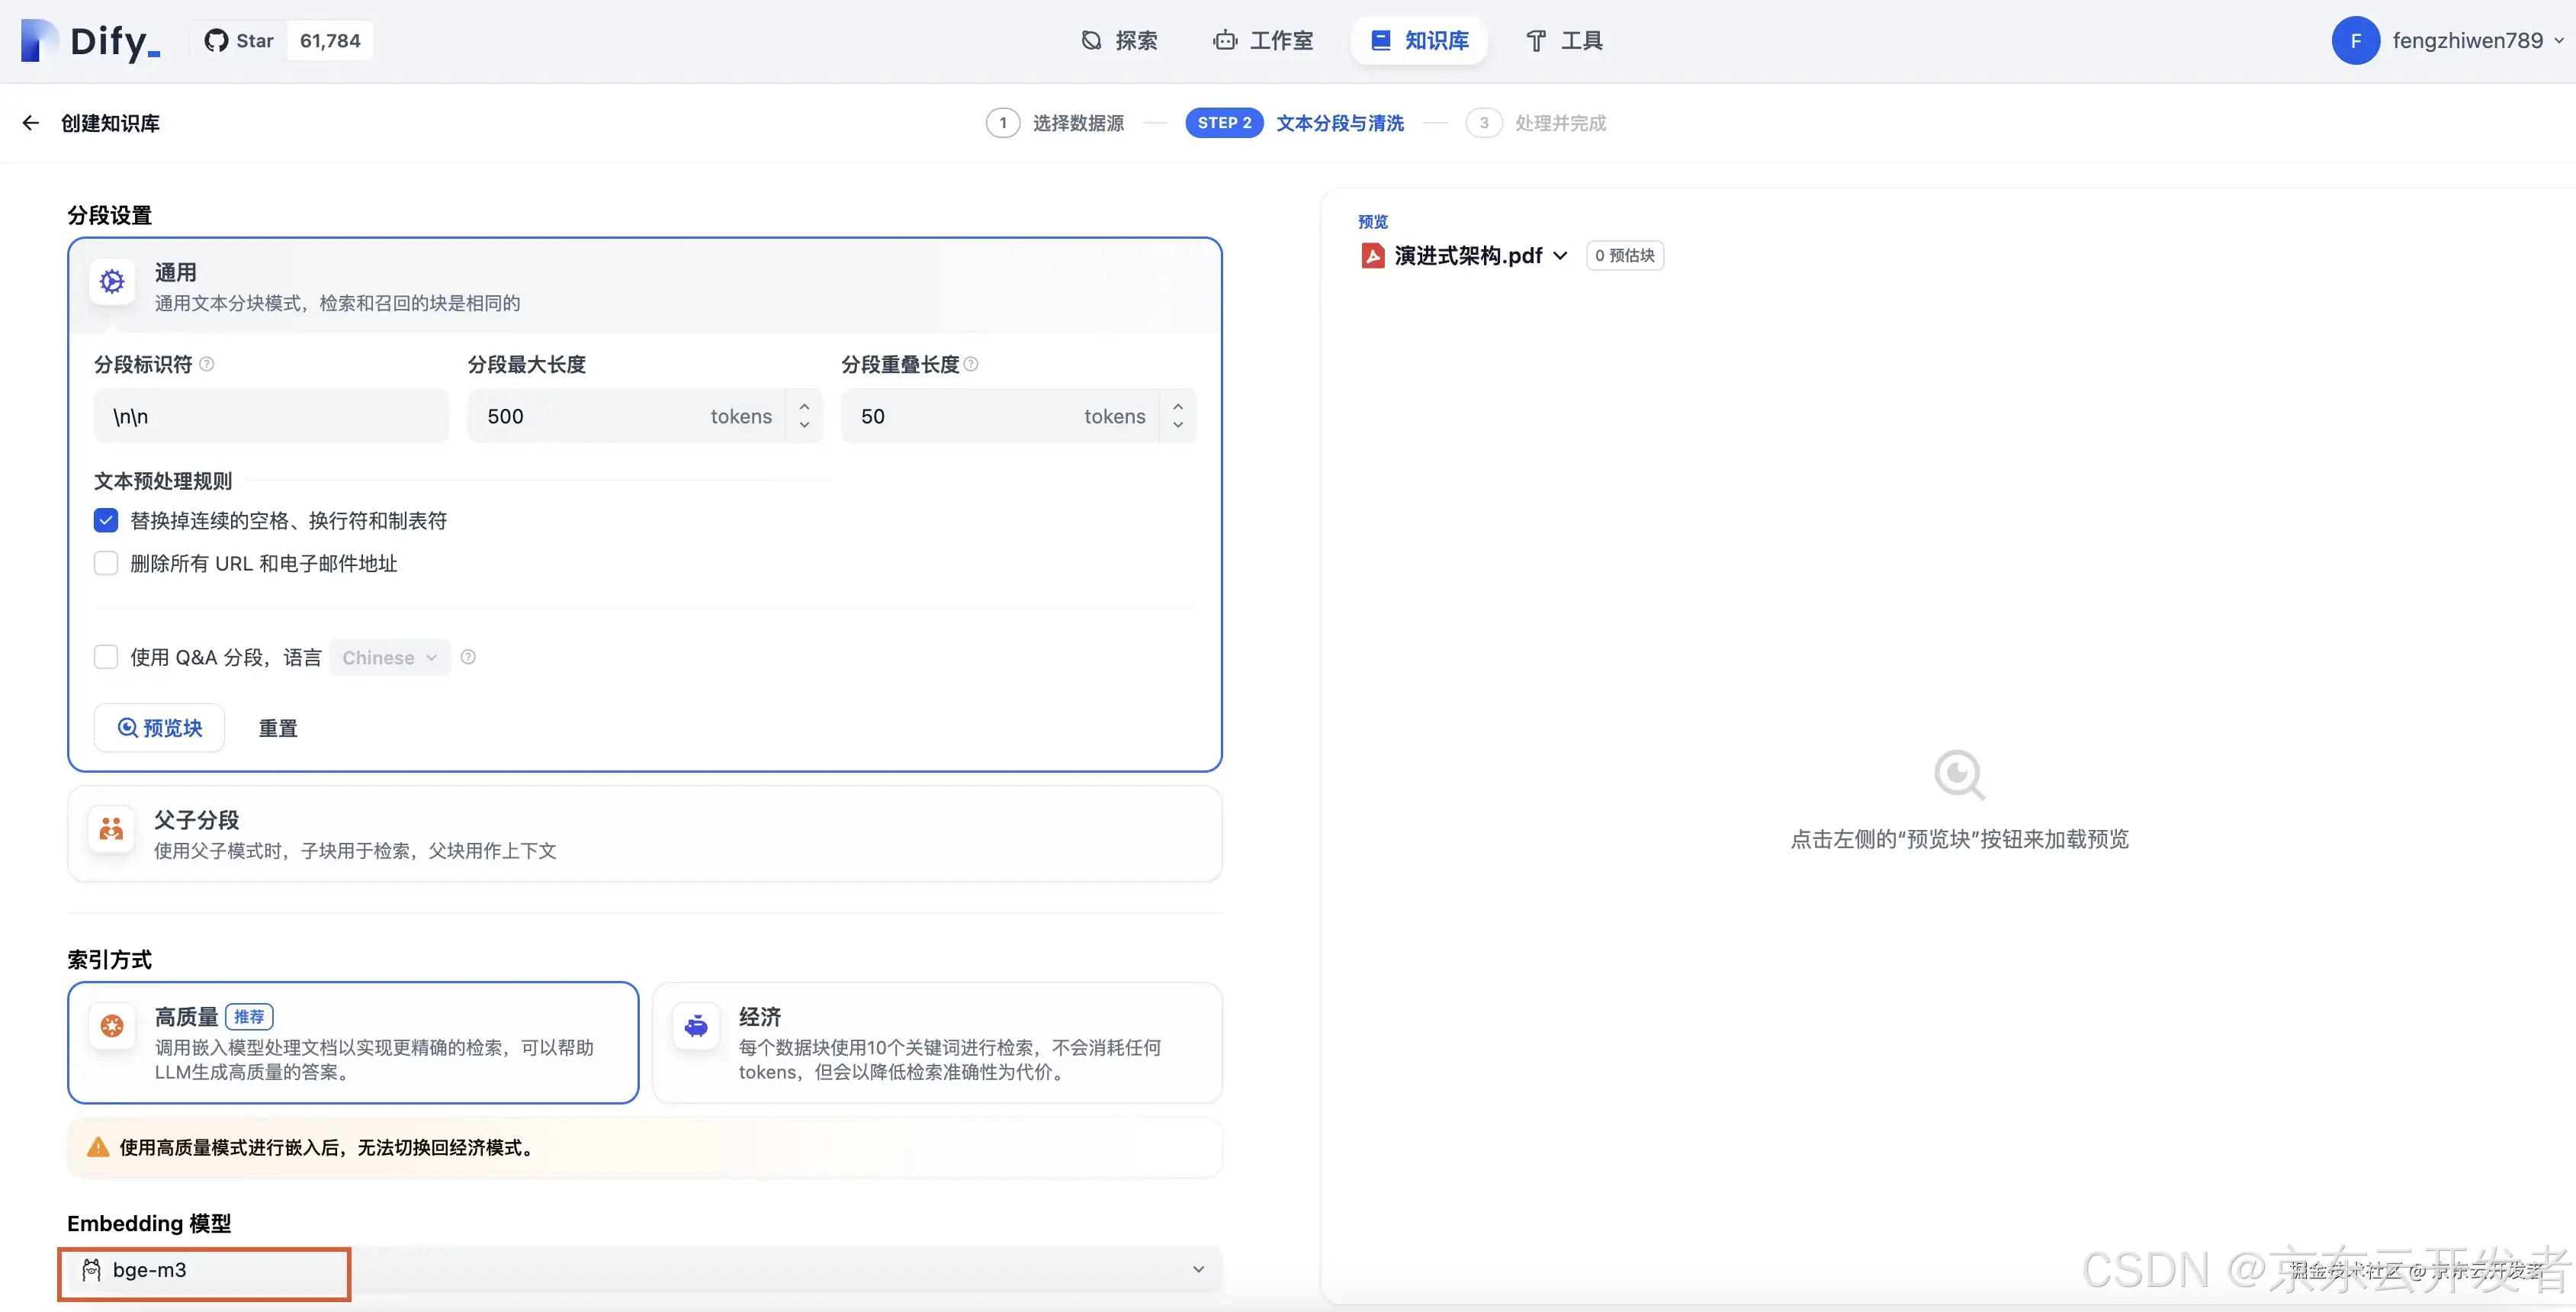The width and height of the screenshot is (2576, 1312).
Task: Click the 分段标识符 help question icon
Action: point(207,364)
